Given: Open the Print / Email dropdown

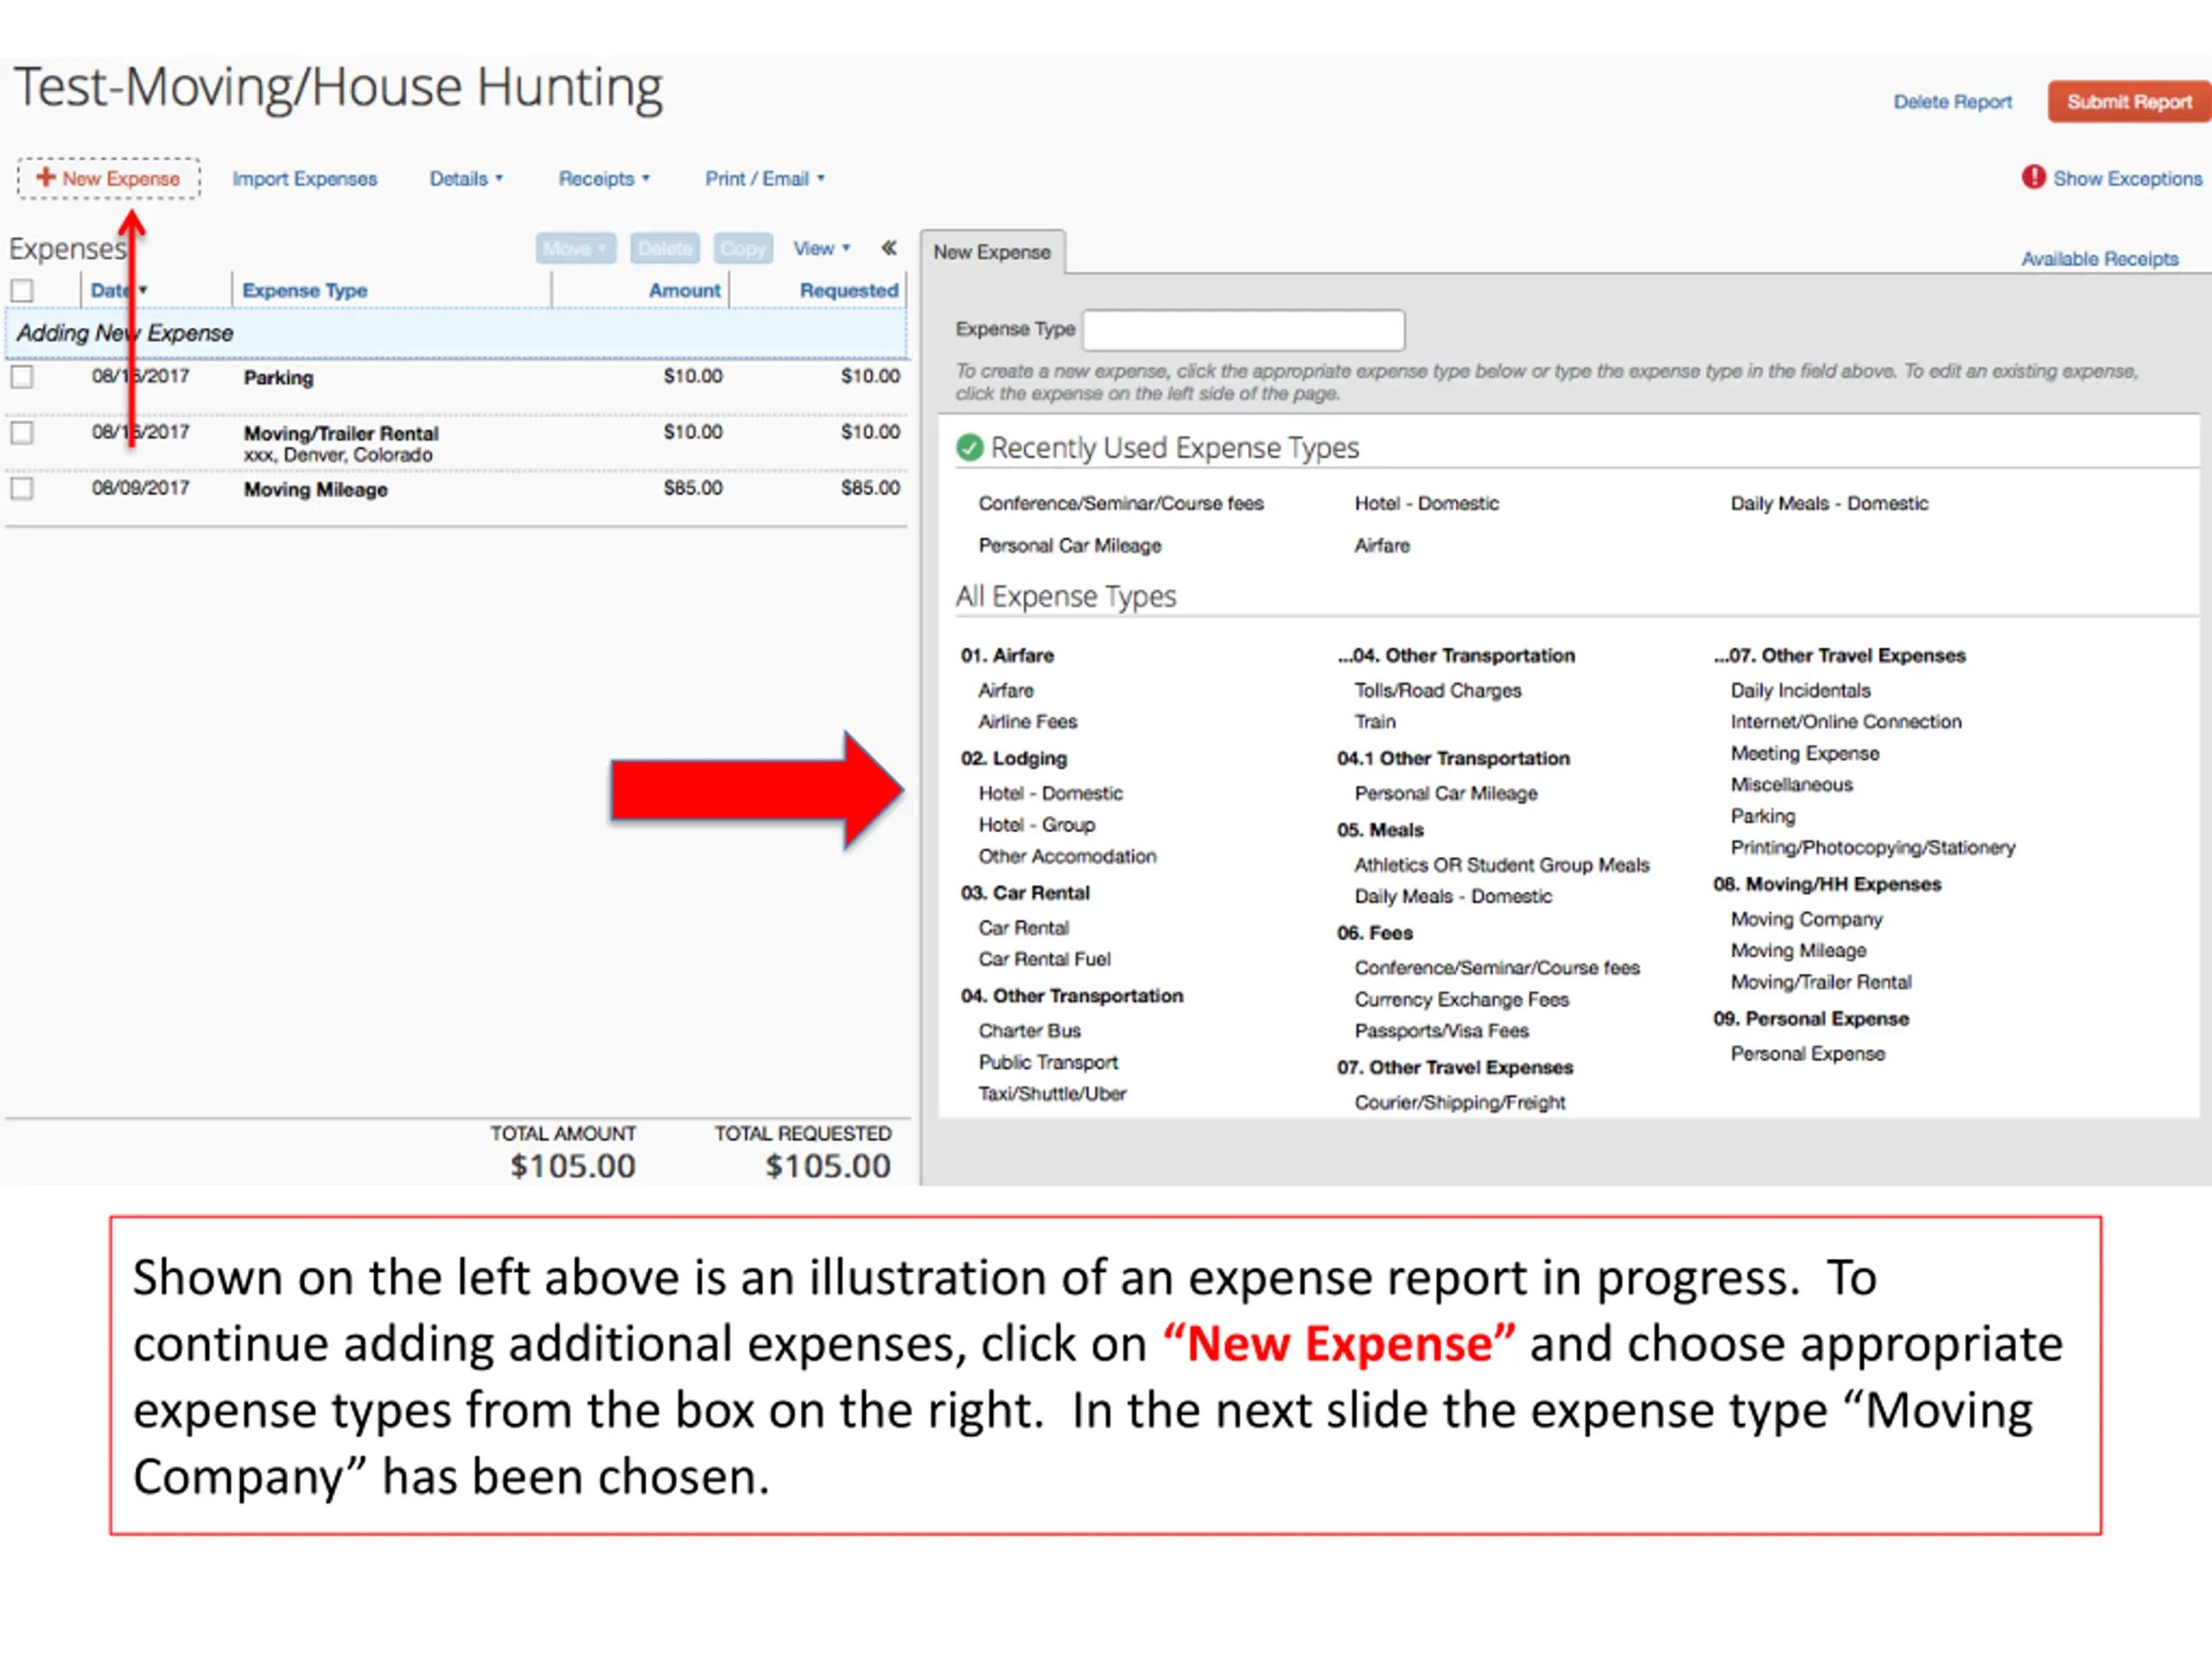Looking at the screenshot, I should tap(764, 179).
